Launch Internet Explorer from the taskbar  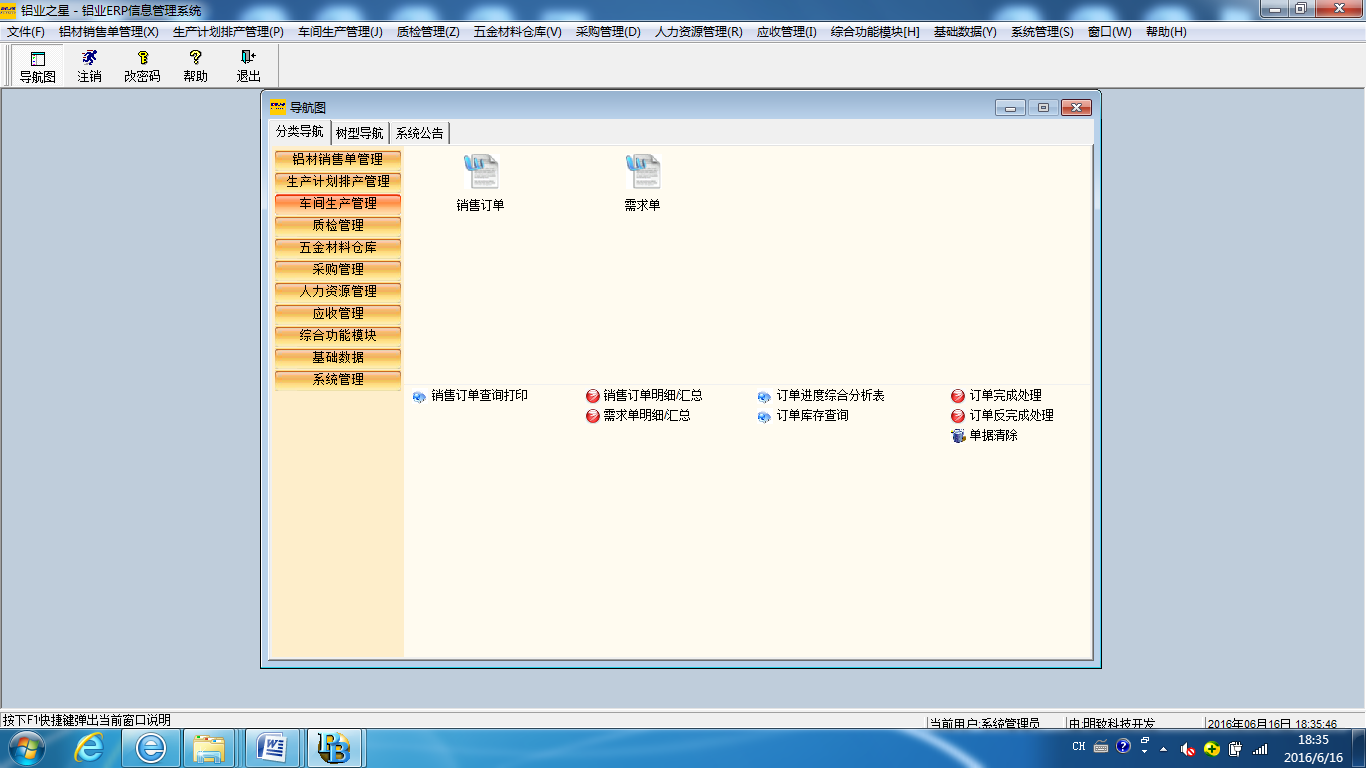tap(90, 748)
